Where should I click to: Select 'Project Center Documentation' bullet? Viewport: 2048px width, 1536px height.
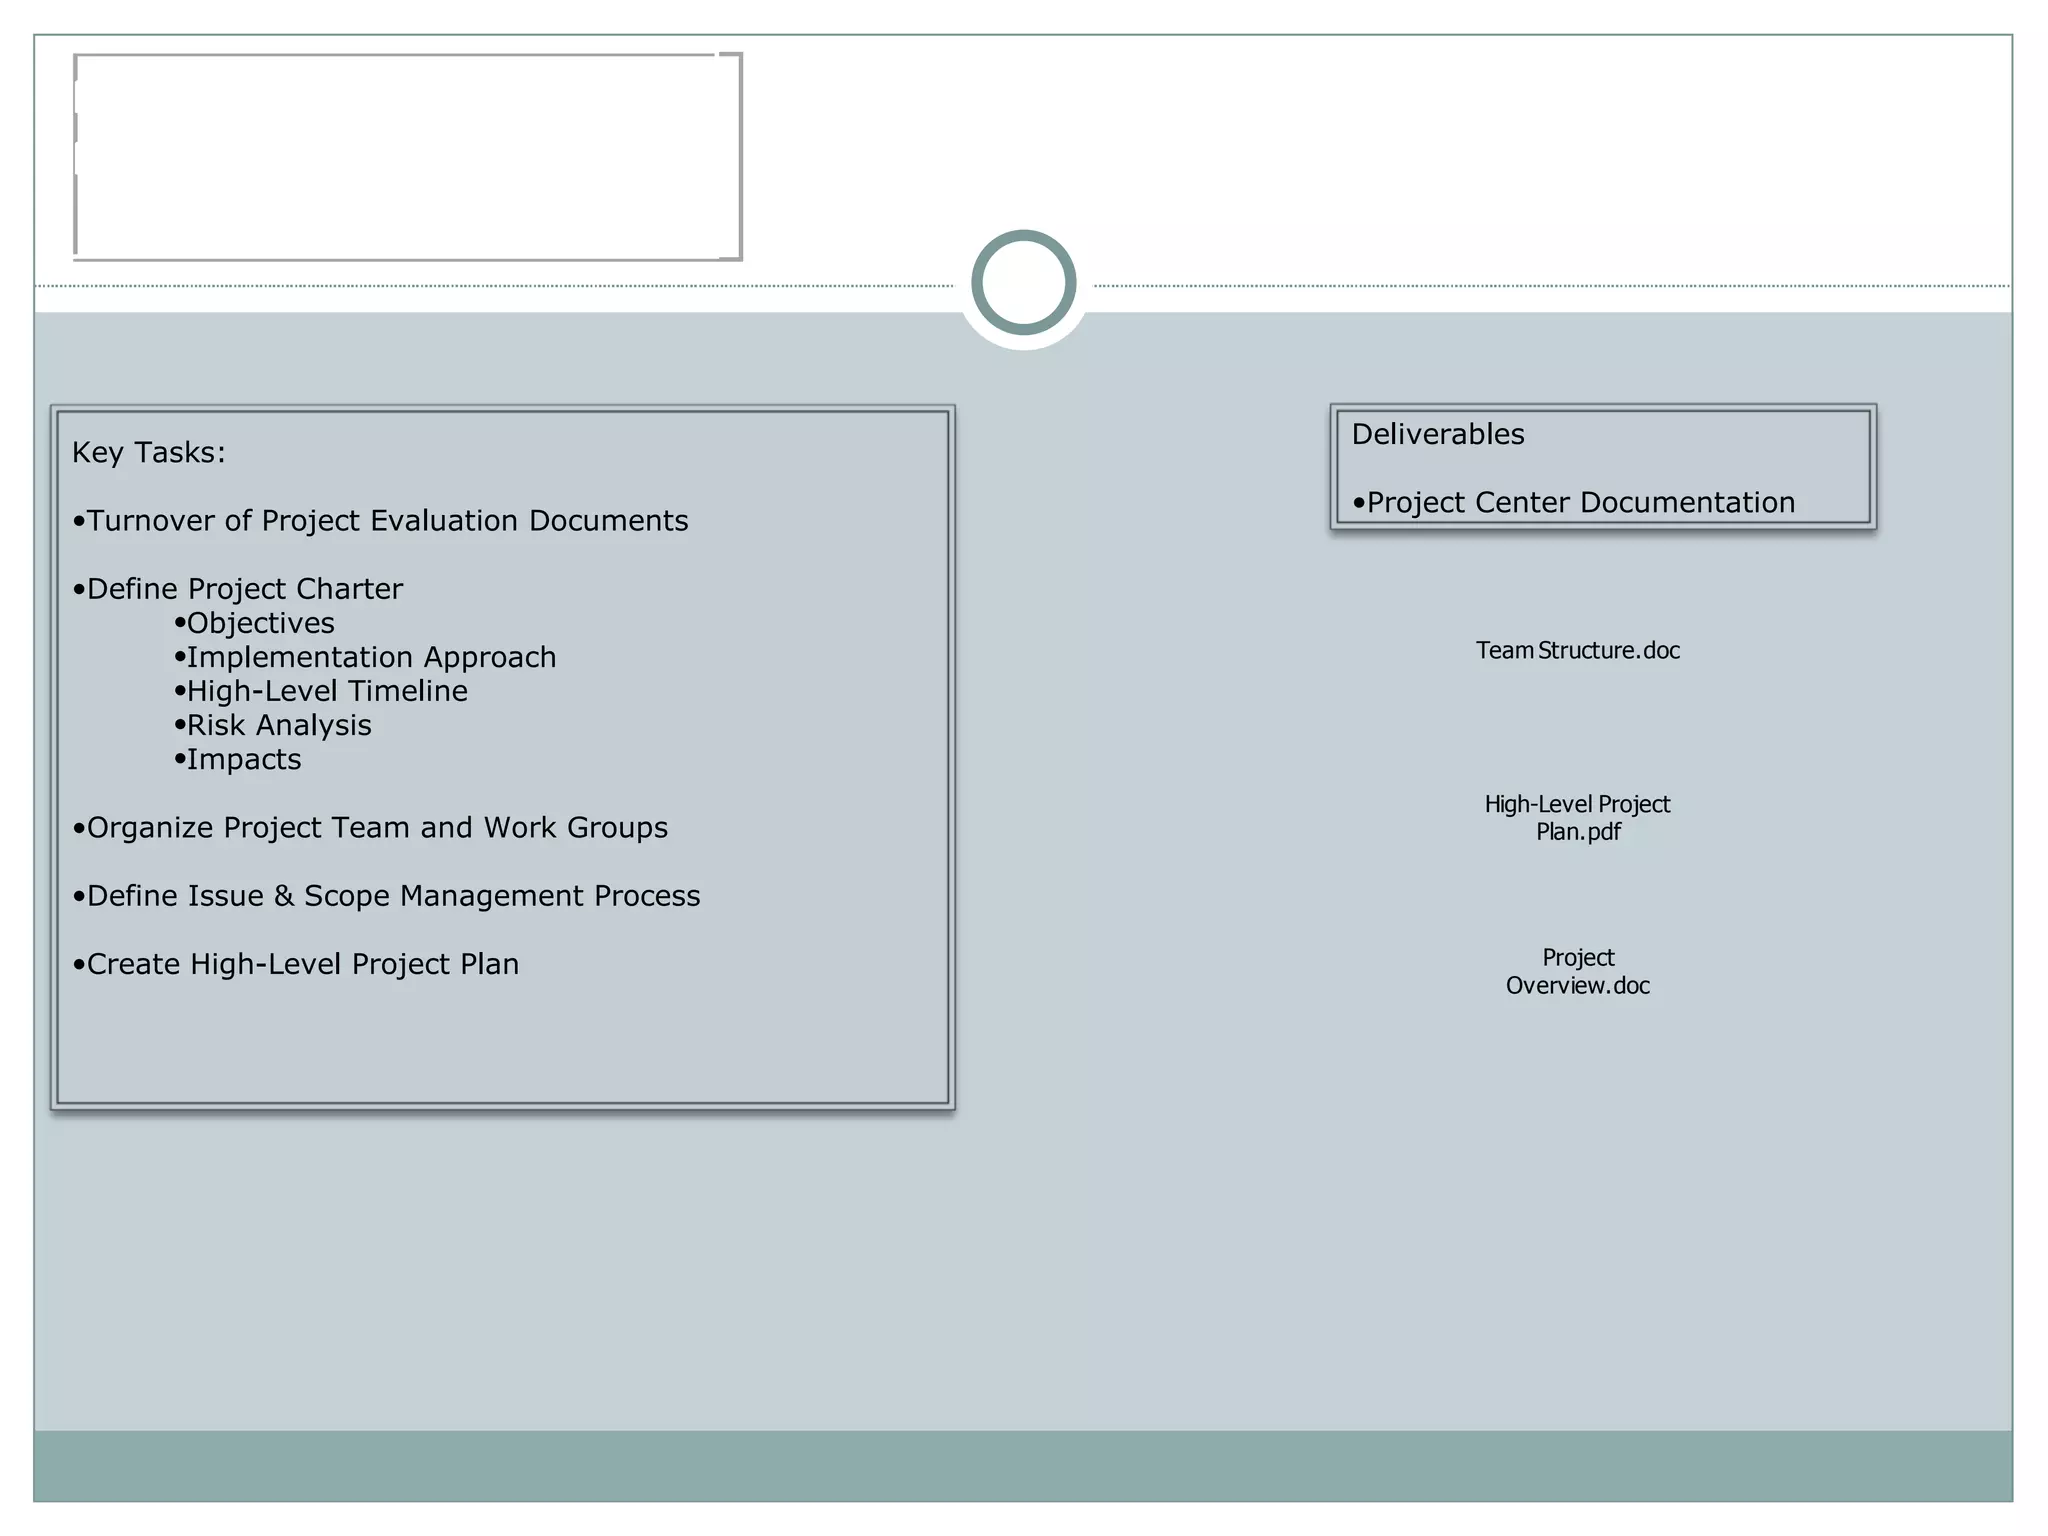pyautogui.click(x=1574, y=502)
